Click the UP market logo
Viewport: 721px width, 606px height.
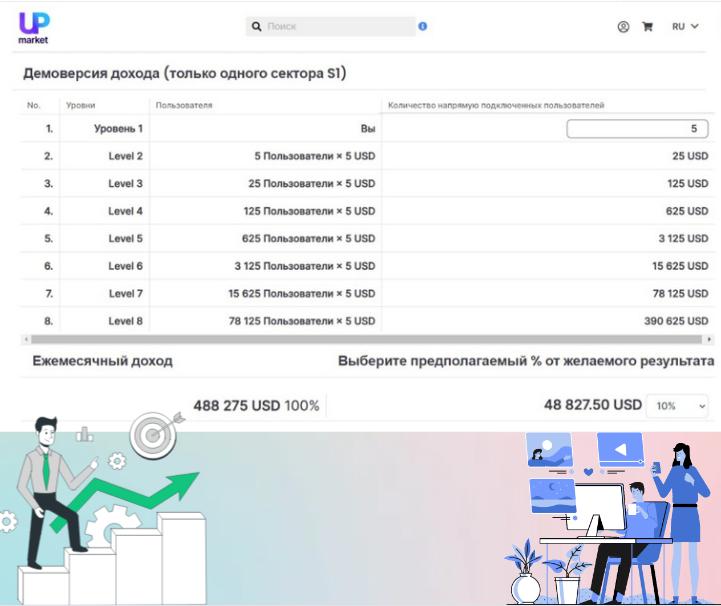coord(33,26)
